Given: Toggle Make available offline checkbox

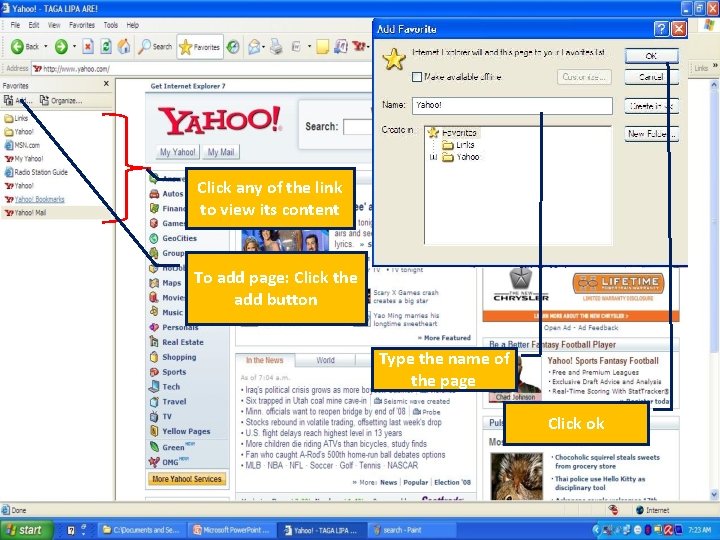Looking at the screenshot, I should click(417, 77).
